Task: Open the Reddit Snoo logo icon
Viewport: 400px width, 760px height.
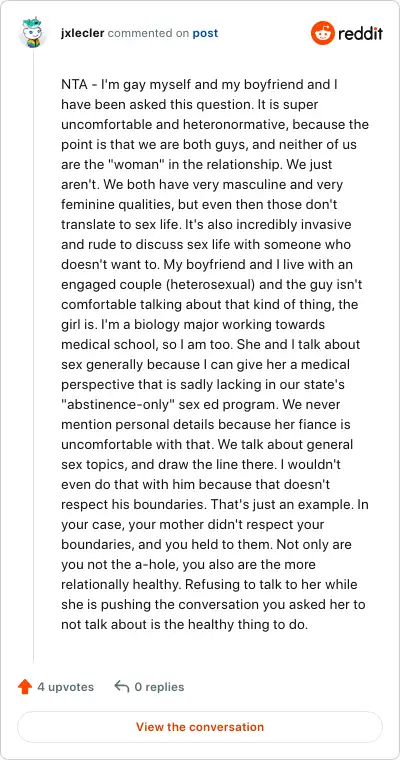Action: 322,33
